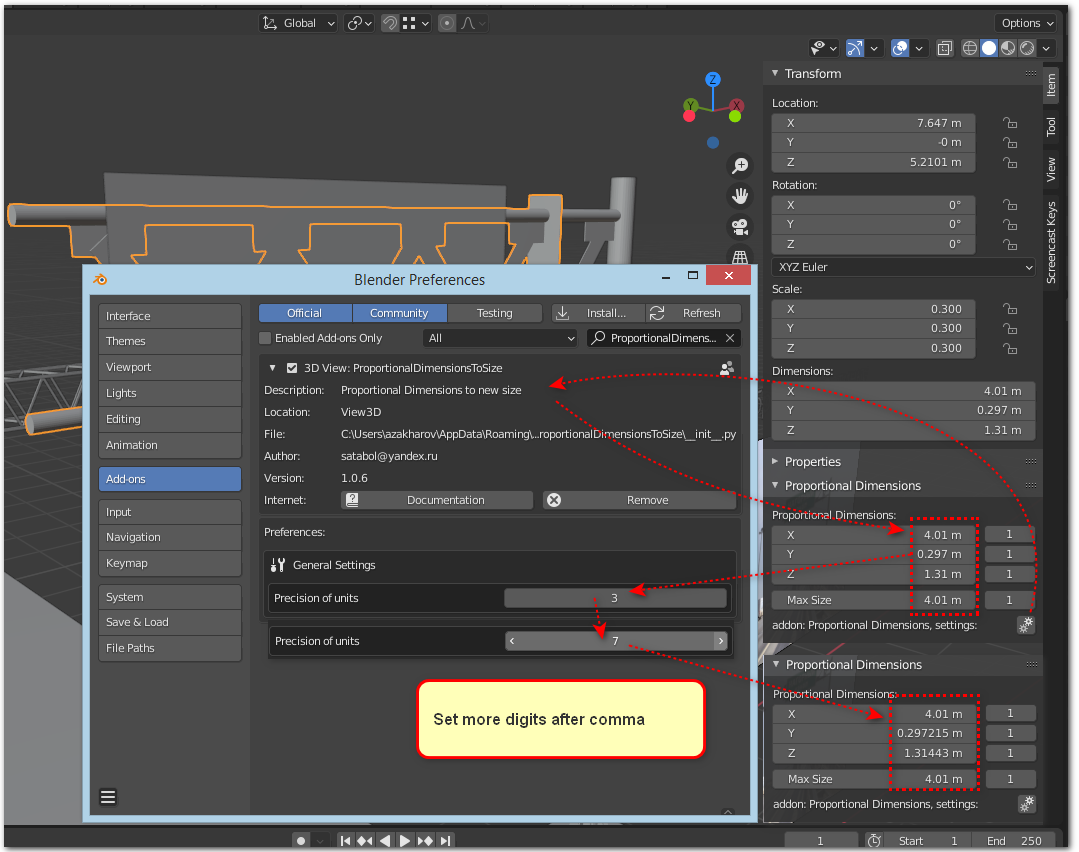Click the community addon person icon
The height and width of the screenshot is (852, 1079).
tap(727, 368)
